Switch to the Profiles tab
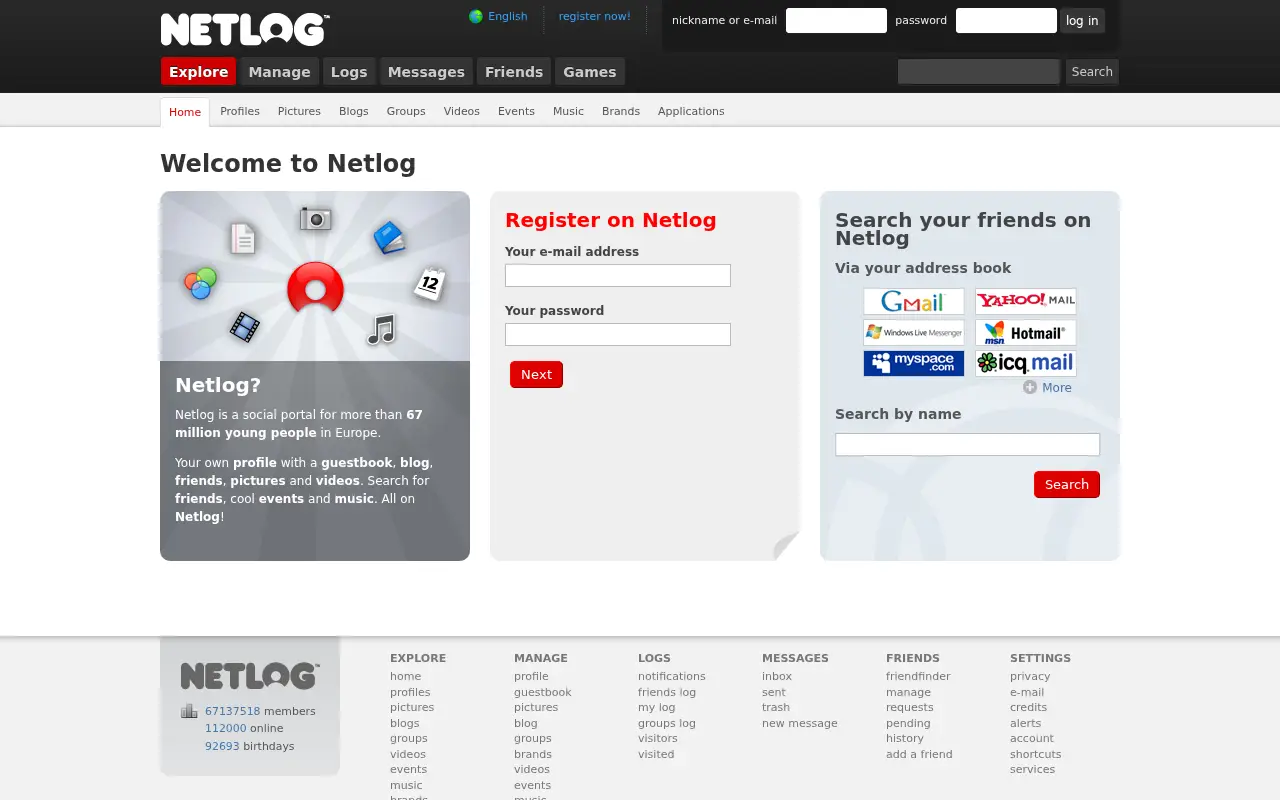The width and height of the screenshot is (1280, 800). [240, 111]
